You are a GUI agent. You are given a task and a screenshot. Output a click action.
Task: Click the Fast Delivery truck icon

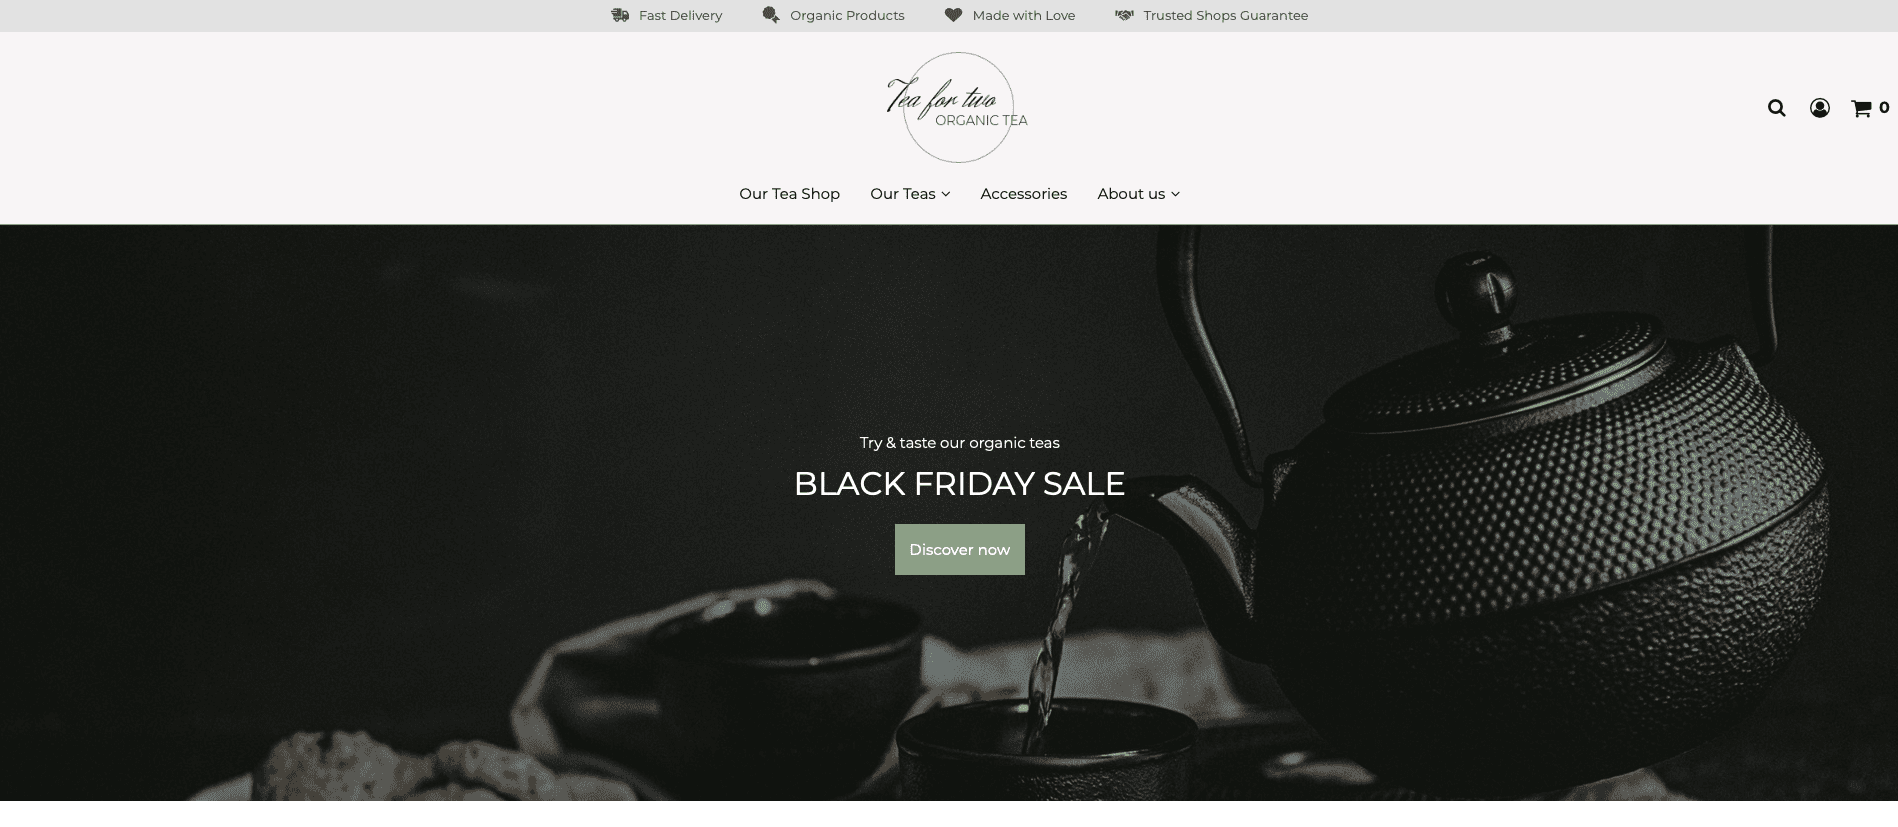pyautogui.click(x=620, y=15)
